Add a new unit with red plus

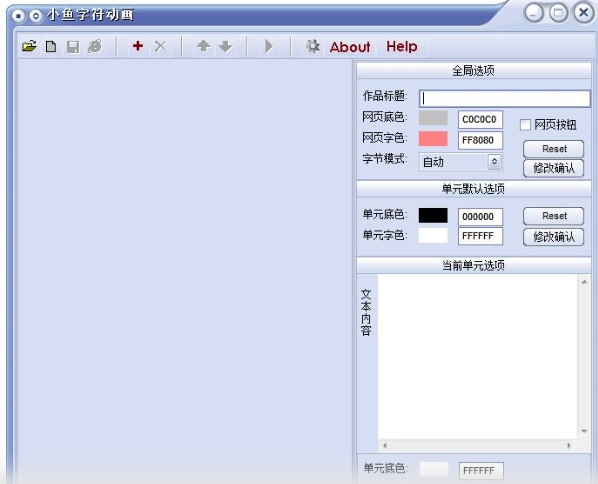[138, 46]
